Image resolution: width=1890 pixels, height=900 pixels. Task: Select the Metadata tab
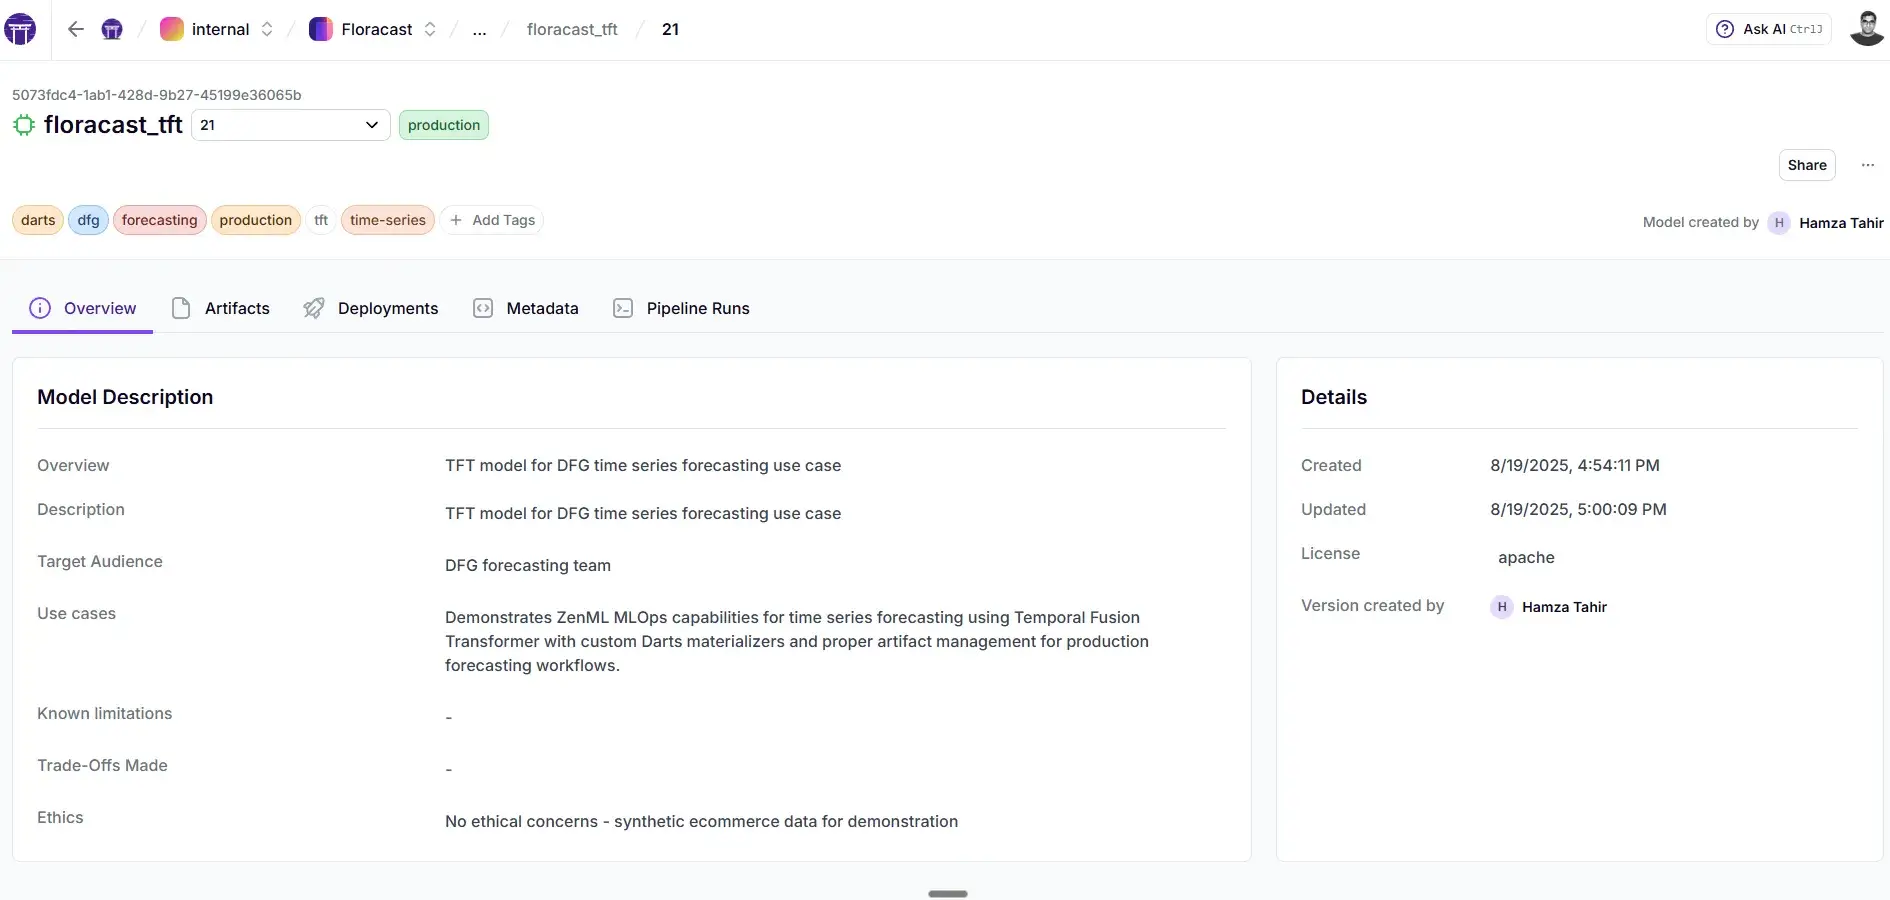coord(526,308)
